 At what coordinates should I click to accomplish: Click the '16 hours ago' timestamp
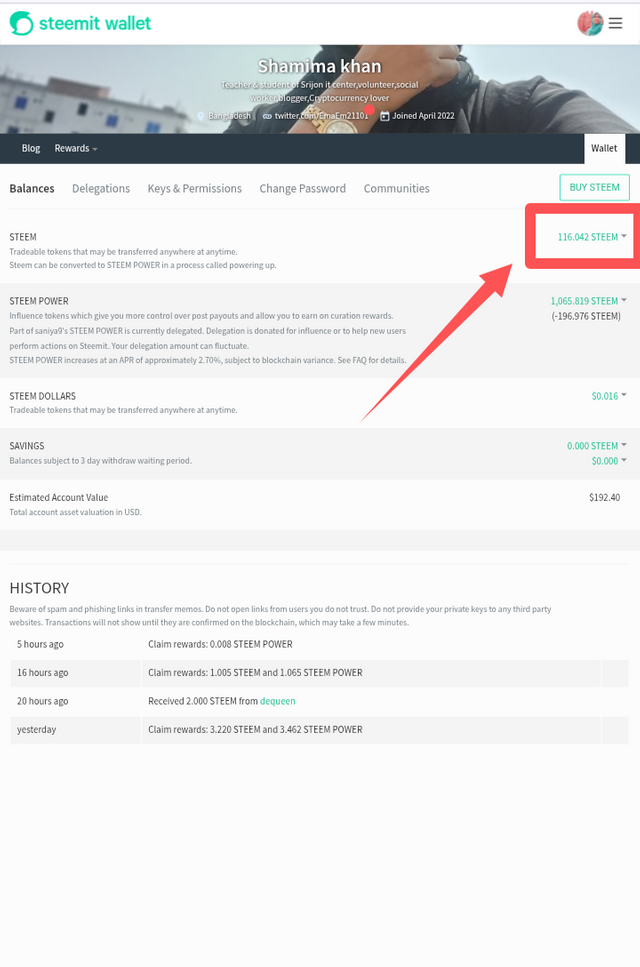43,673
